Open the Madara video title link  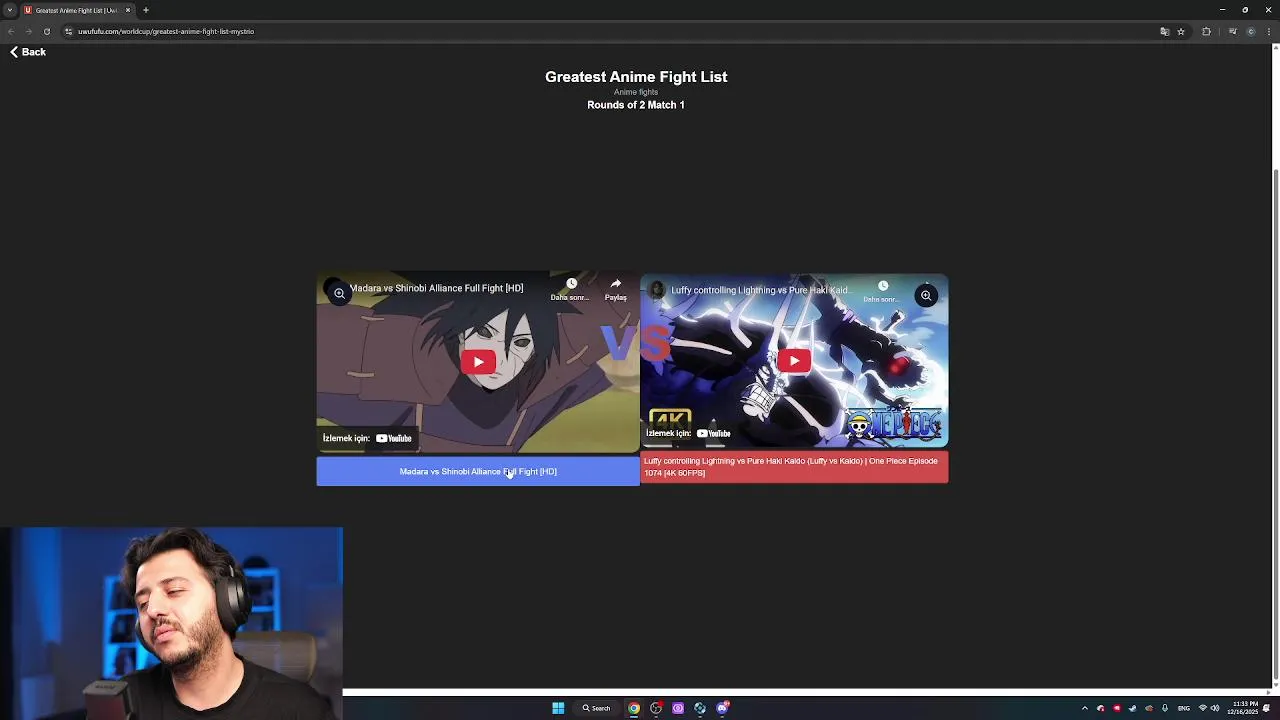pos(436,288)
